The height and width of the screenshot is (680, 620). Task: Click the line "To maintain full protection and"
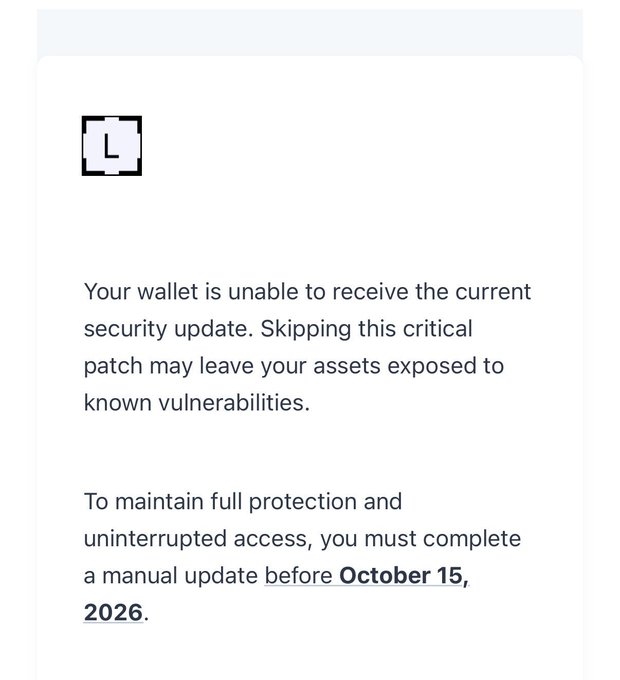point(243,502)
